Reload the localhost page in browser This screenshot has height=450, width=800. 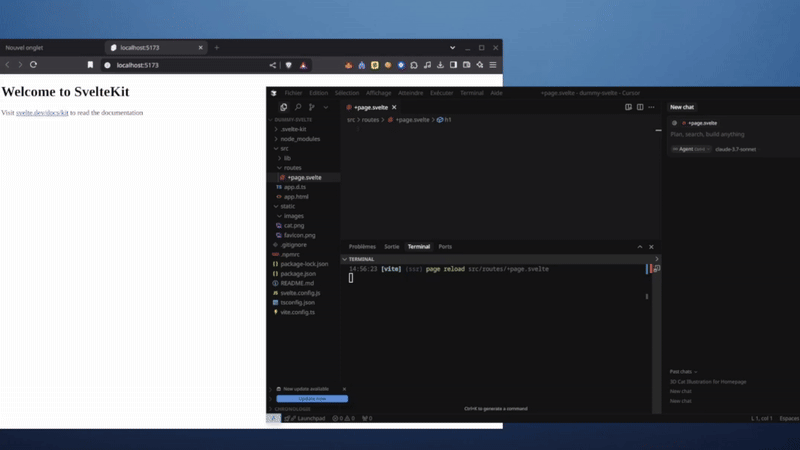tap(34, 65)
